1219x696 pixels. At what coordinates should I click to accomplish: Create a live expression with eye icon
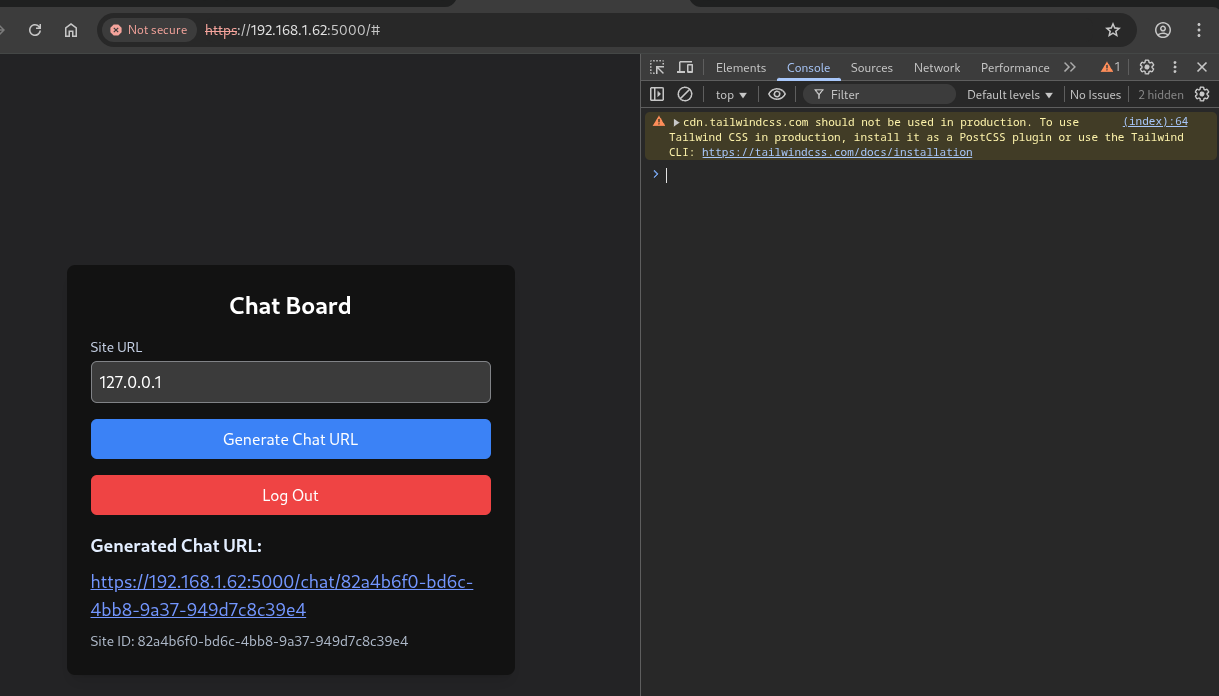tap(777, 94)
